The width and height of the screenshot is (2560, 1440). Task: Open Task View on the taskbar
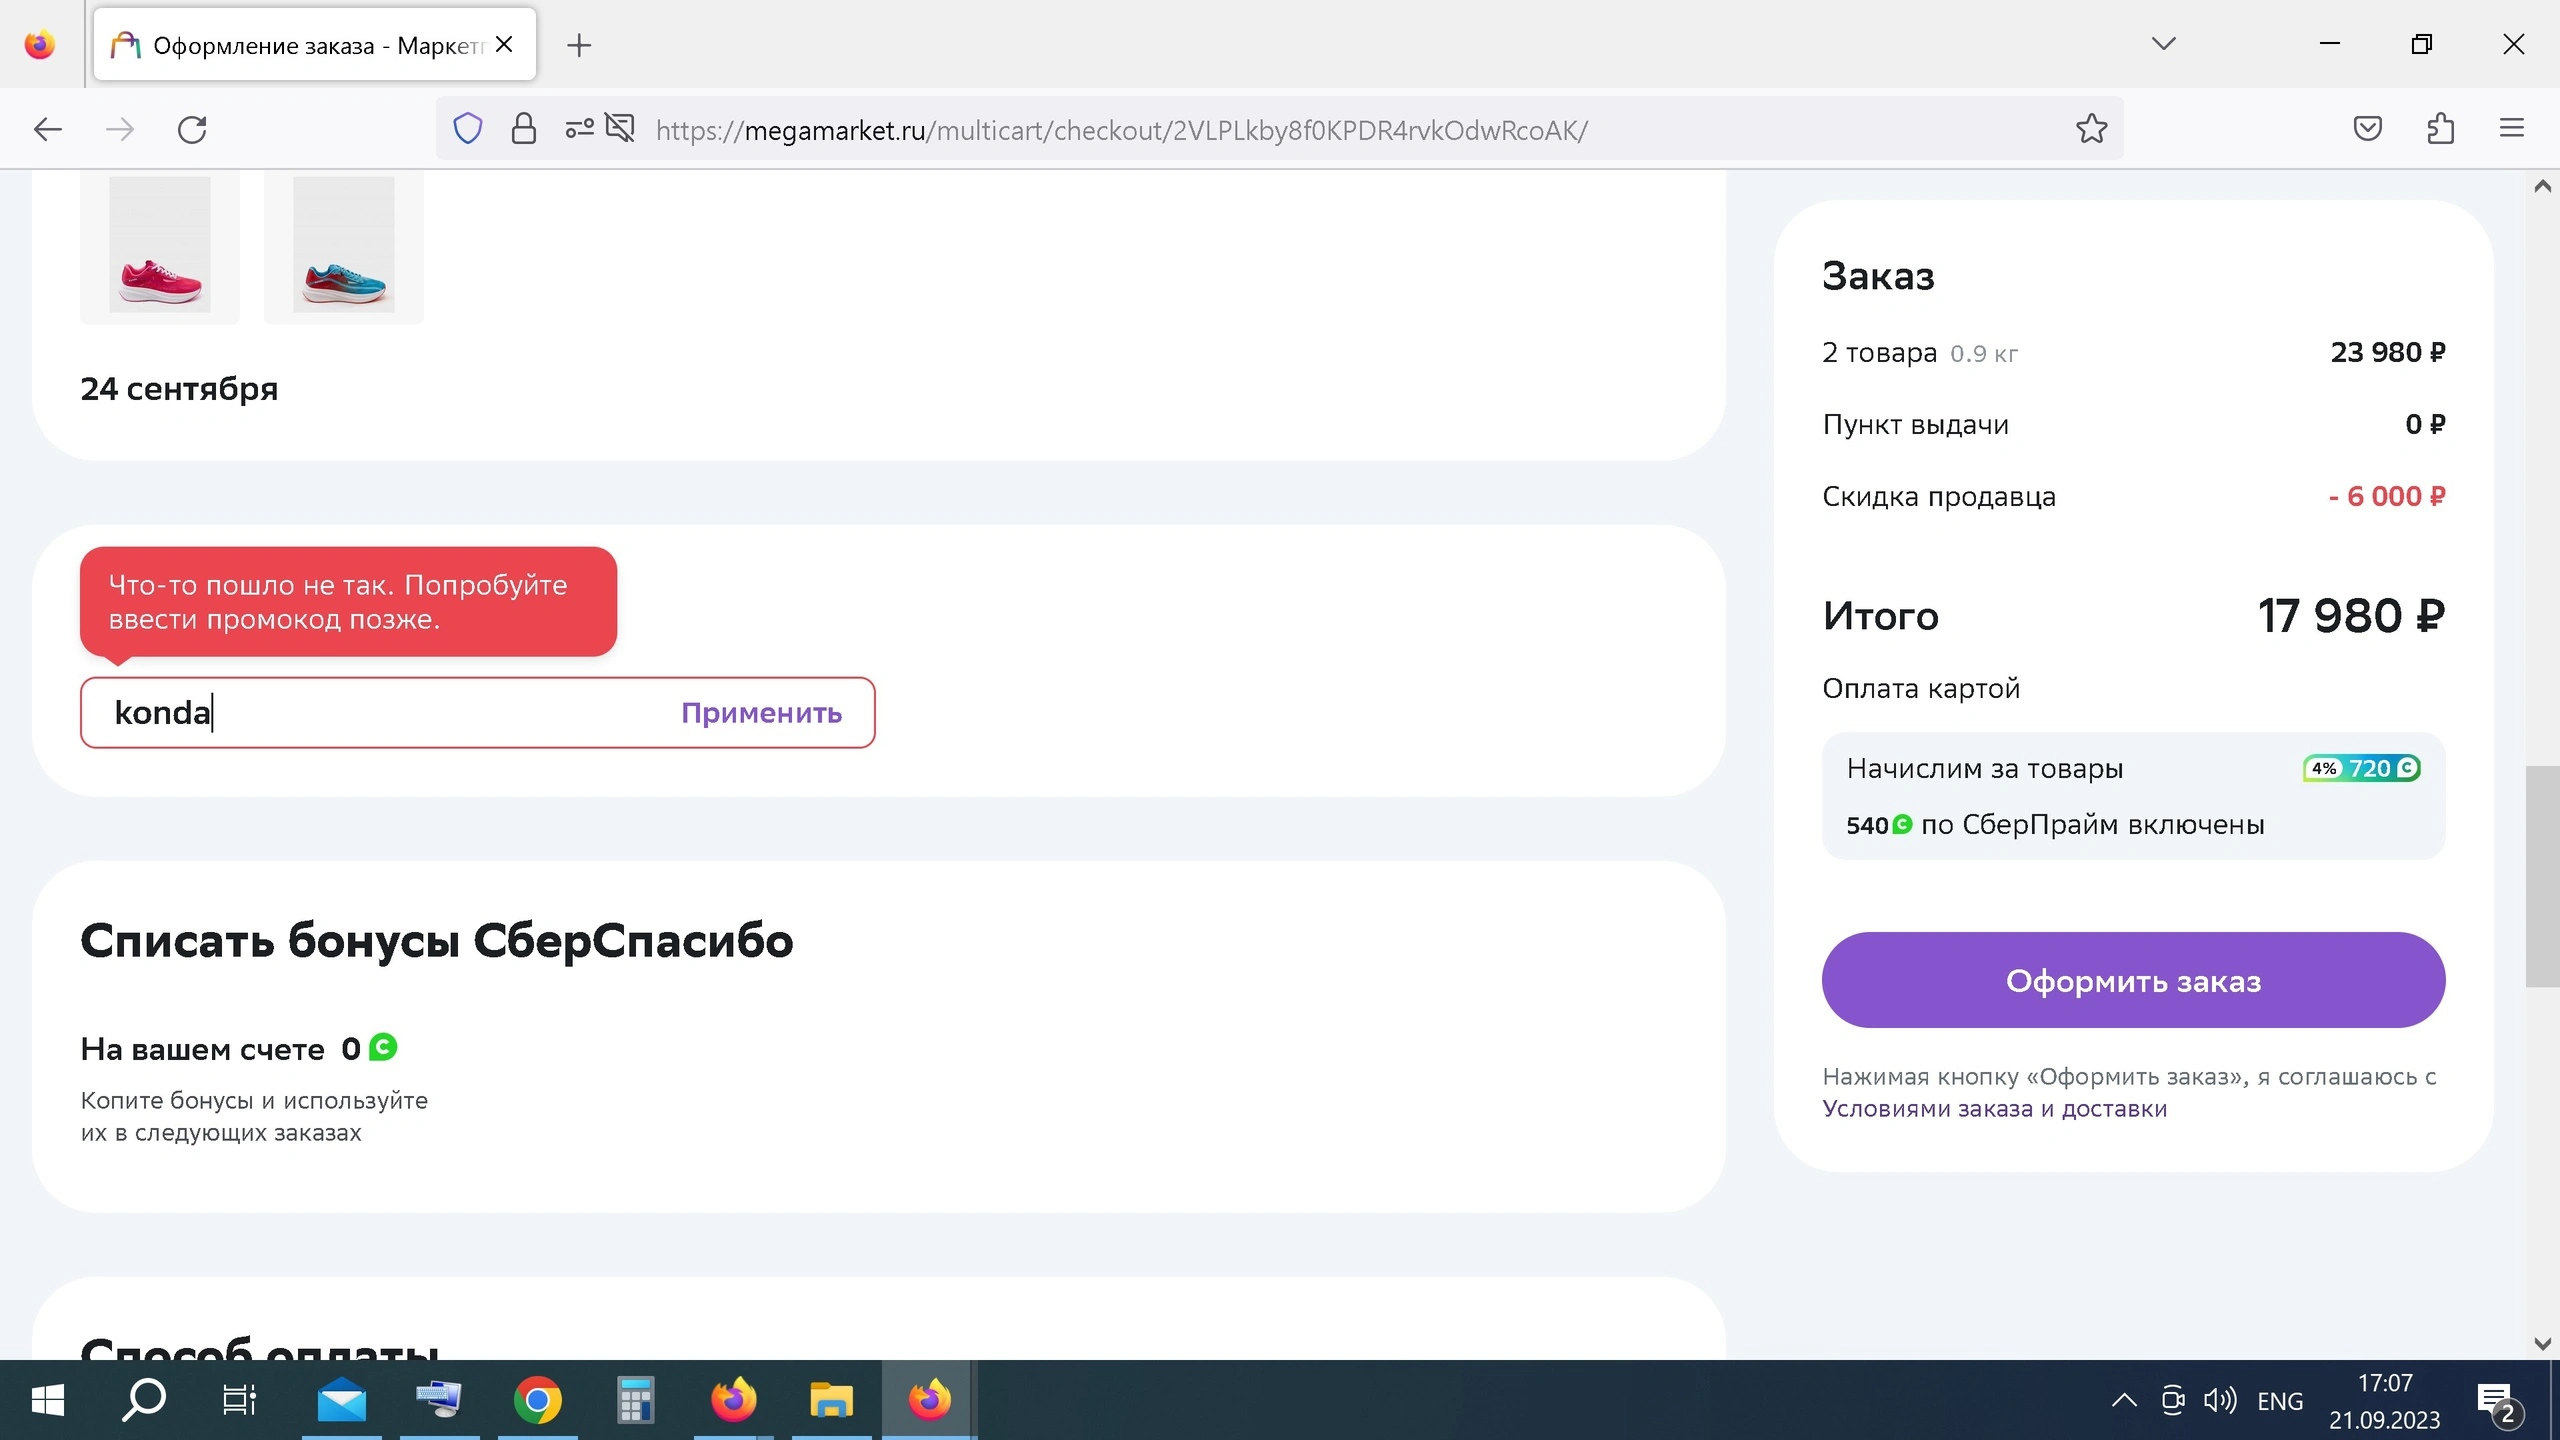pos(240,1400)
